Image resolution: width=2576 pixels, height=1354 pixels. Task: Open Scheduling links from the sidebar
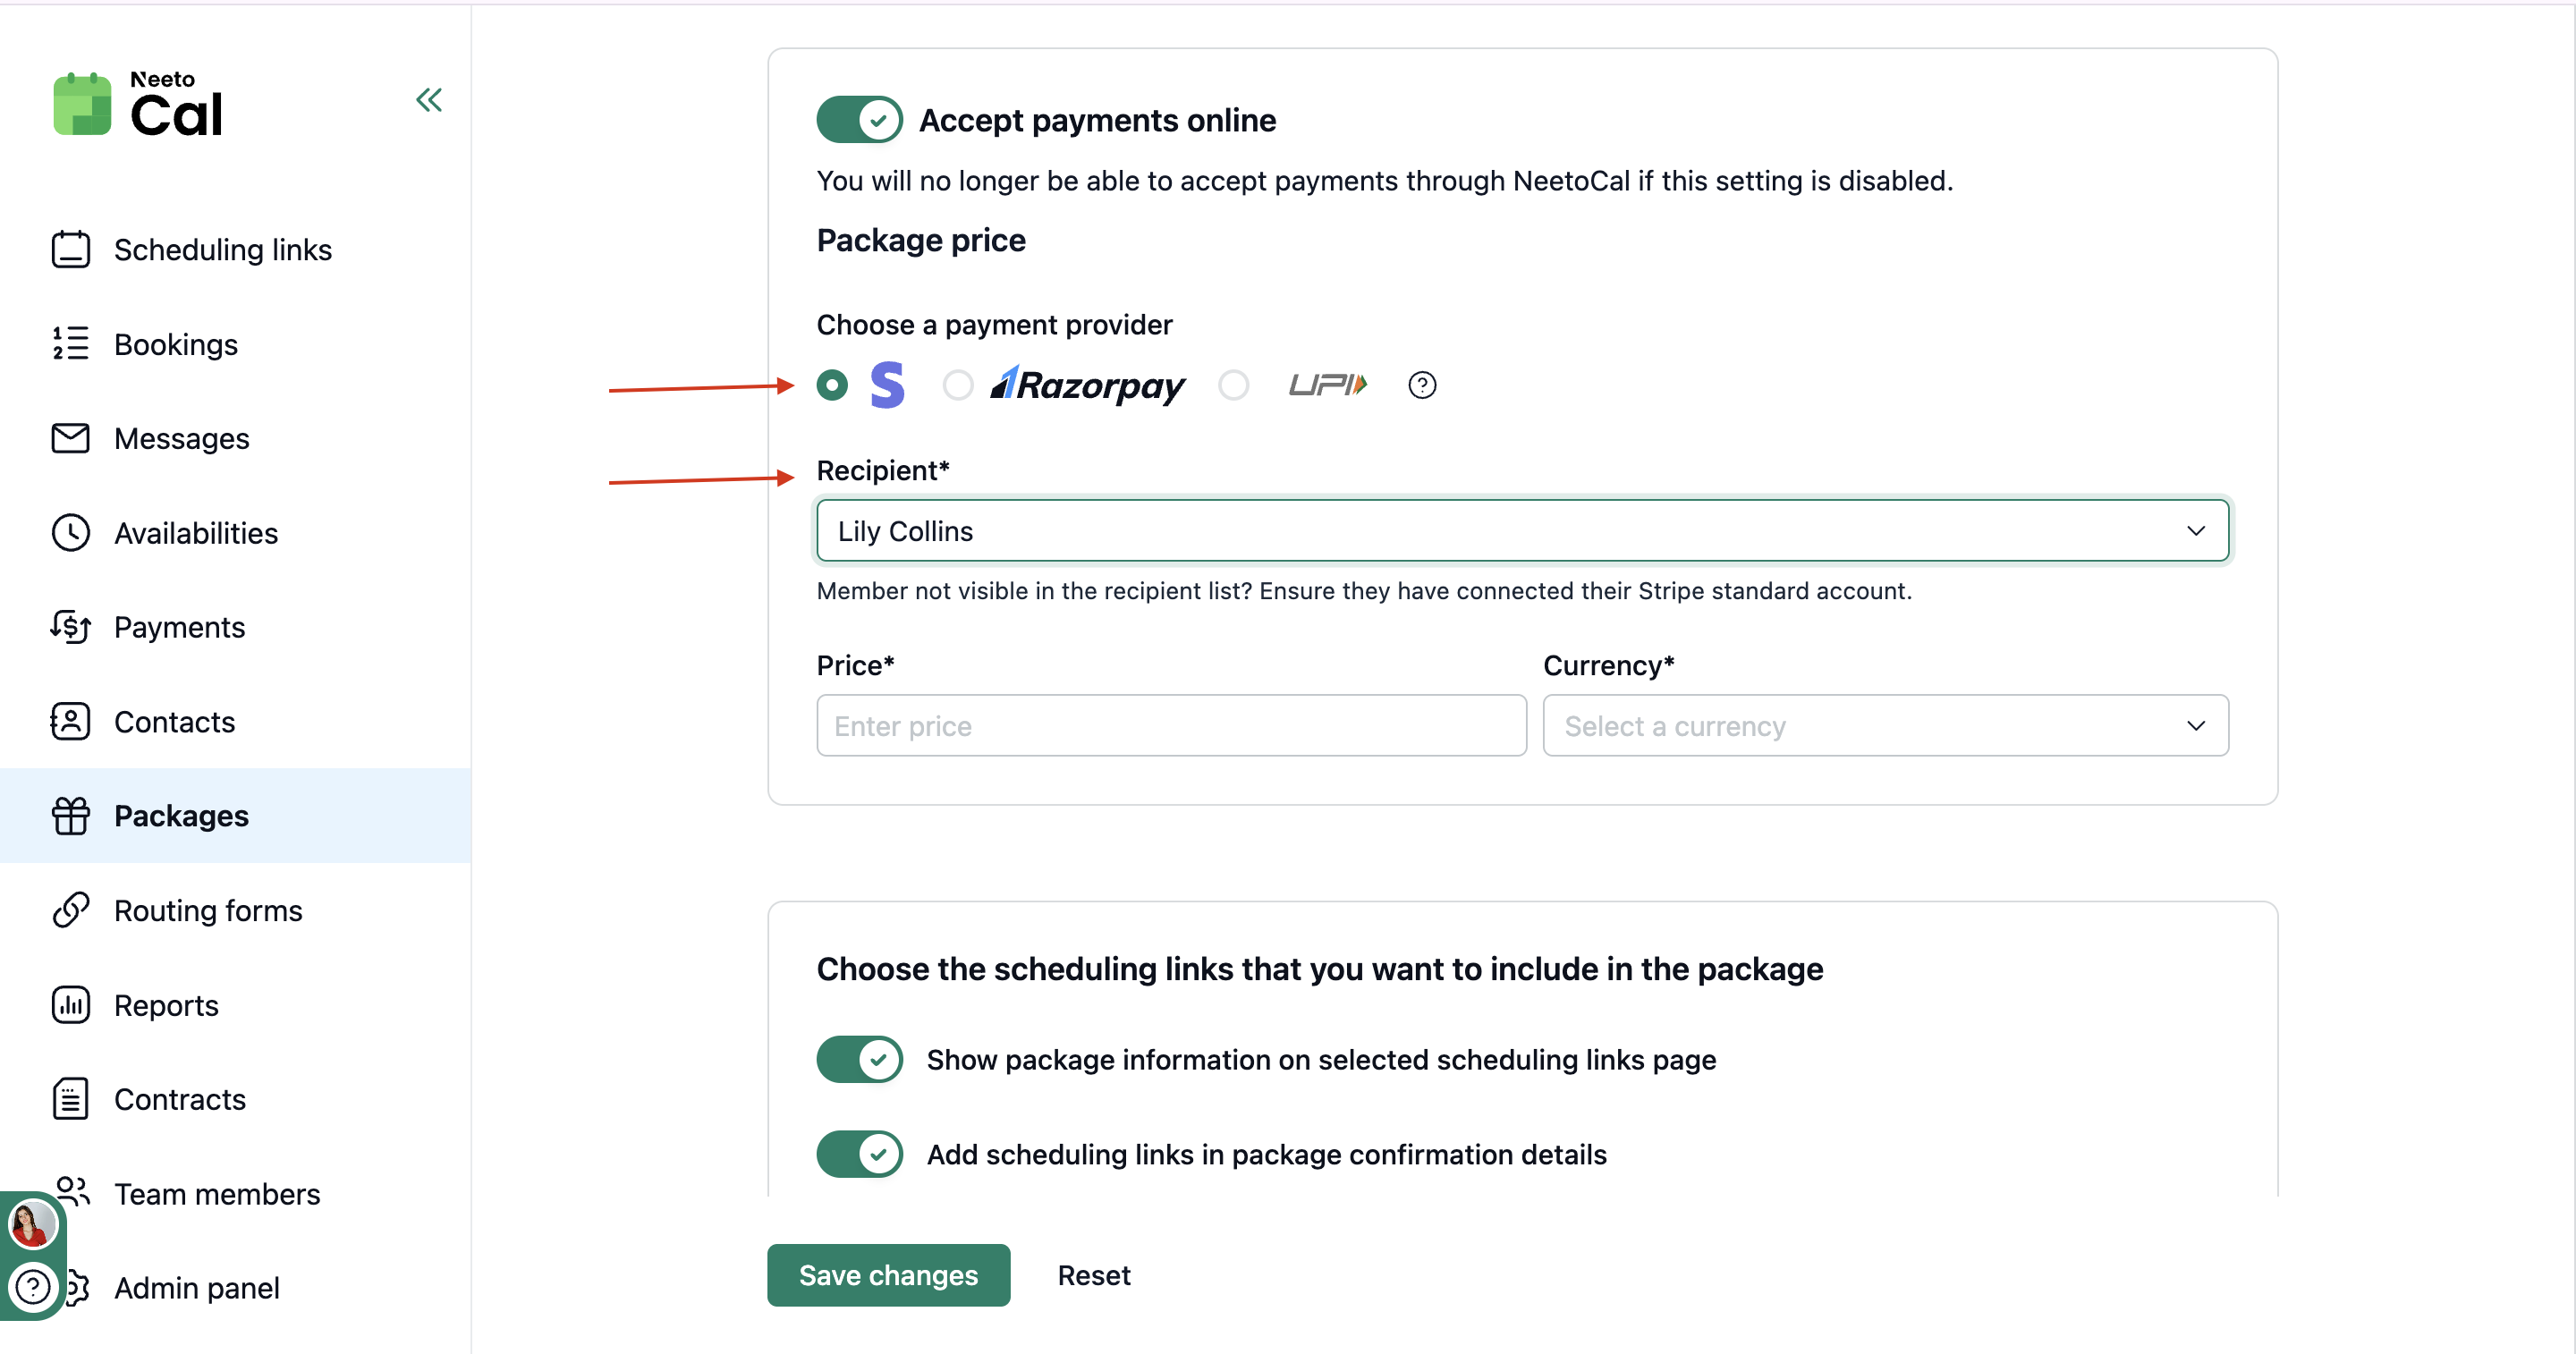click(x=222, y=250)
